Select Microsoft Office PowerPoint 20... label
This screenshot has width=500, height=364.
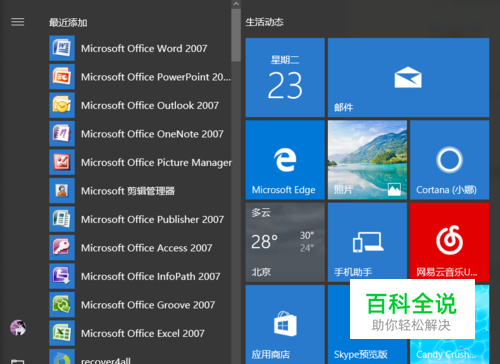[x=156, y=77]
